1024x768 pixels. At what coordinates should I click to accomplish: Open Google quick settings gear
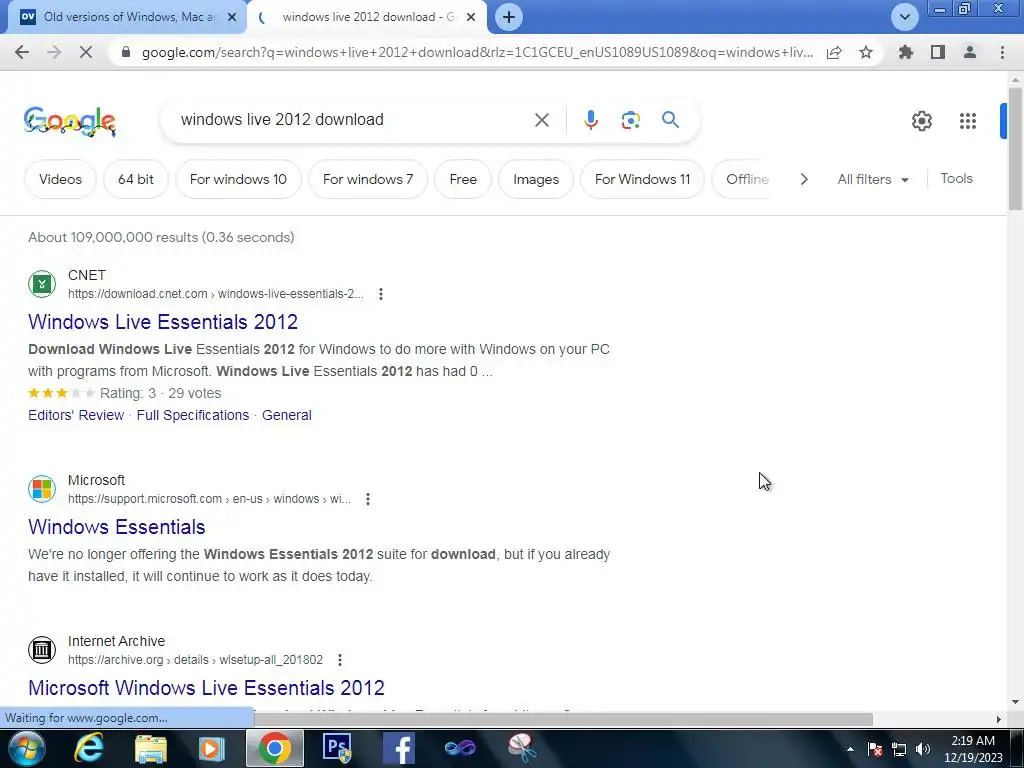(x=921, y=121)
